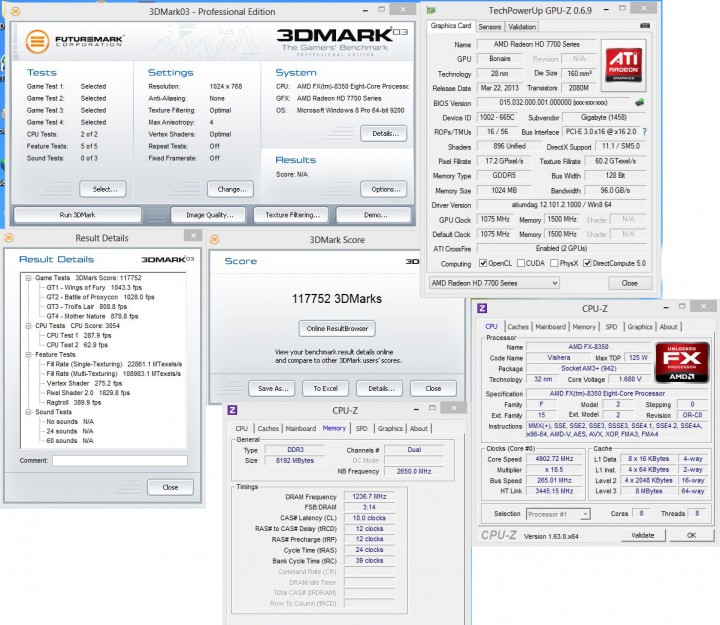
Task: Click the Core Speed 4902.72 MHz value
Action: [x=554, y=459]
